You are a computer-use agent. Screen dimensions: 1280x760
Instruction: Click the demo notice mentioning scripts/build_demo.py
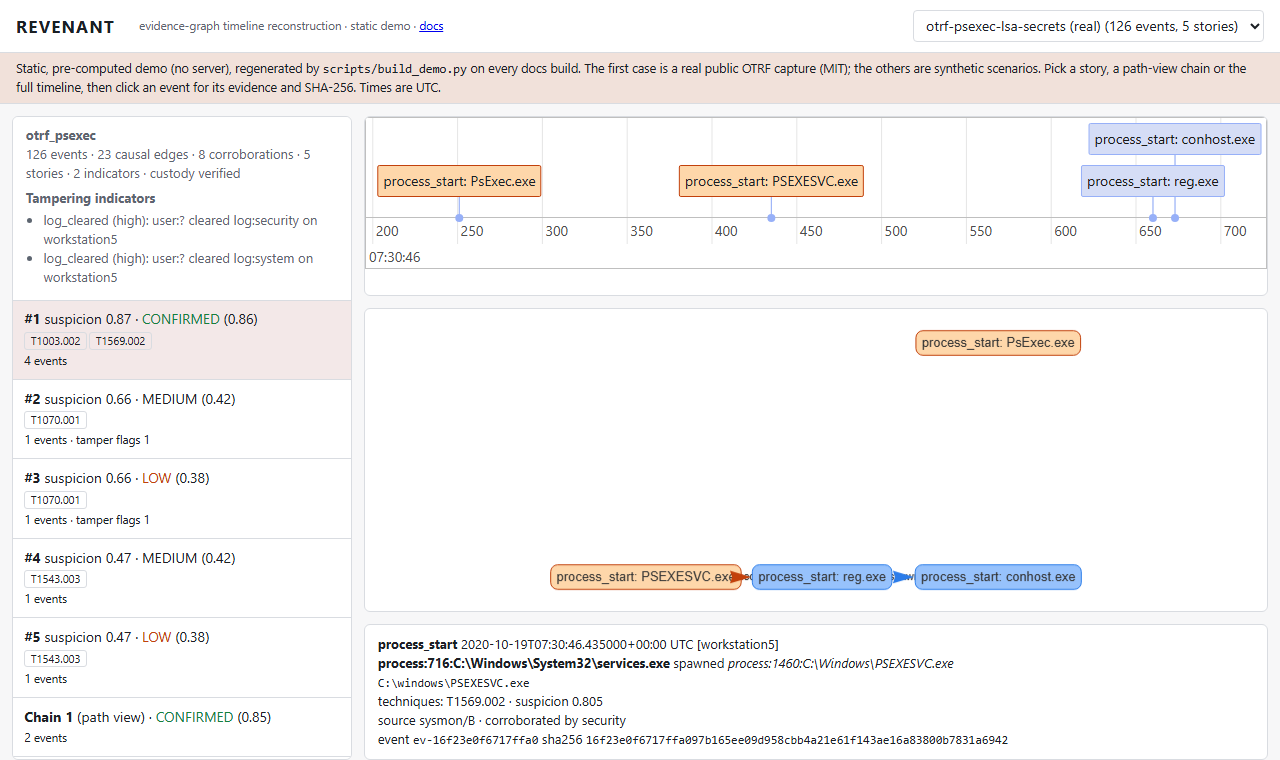pos(640,78)
